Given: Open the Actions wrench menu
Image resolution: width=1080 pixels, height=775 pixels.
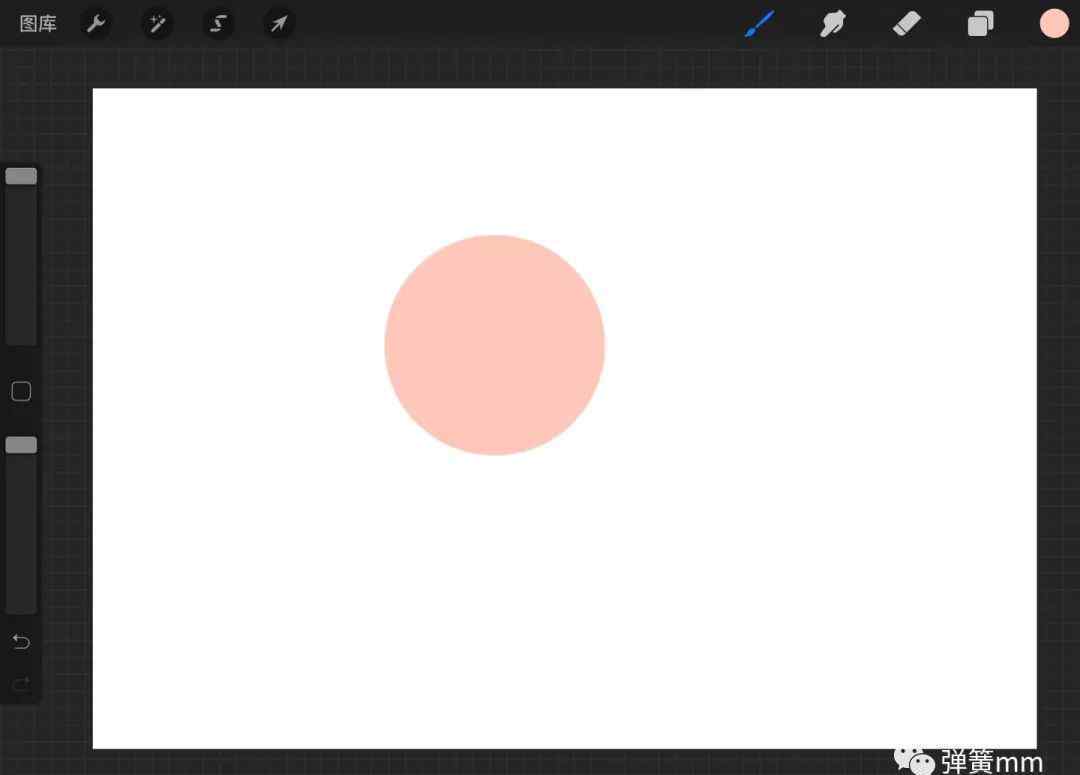Looking at the screenshot, I should click(96, 24).
